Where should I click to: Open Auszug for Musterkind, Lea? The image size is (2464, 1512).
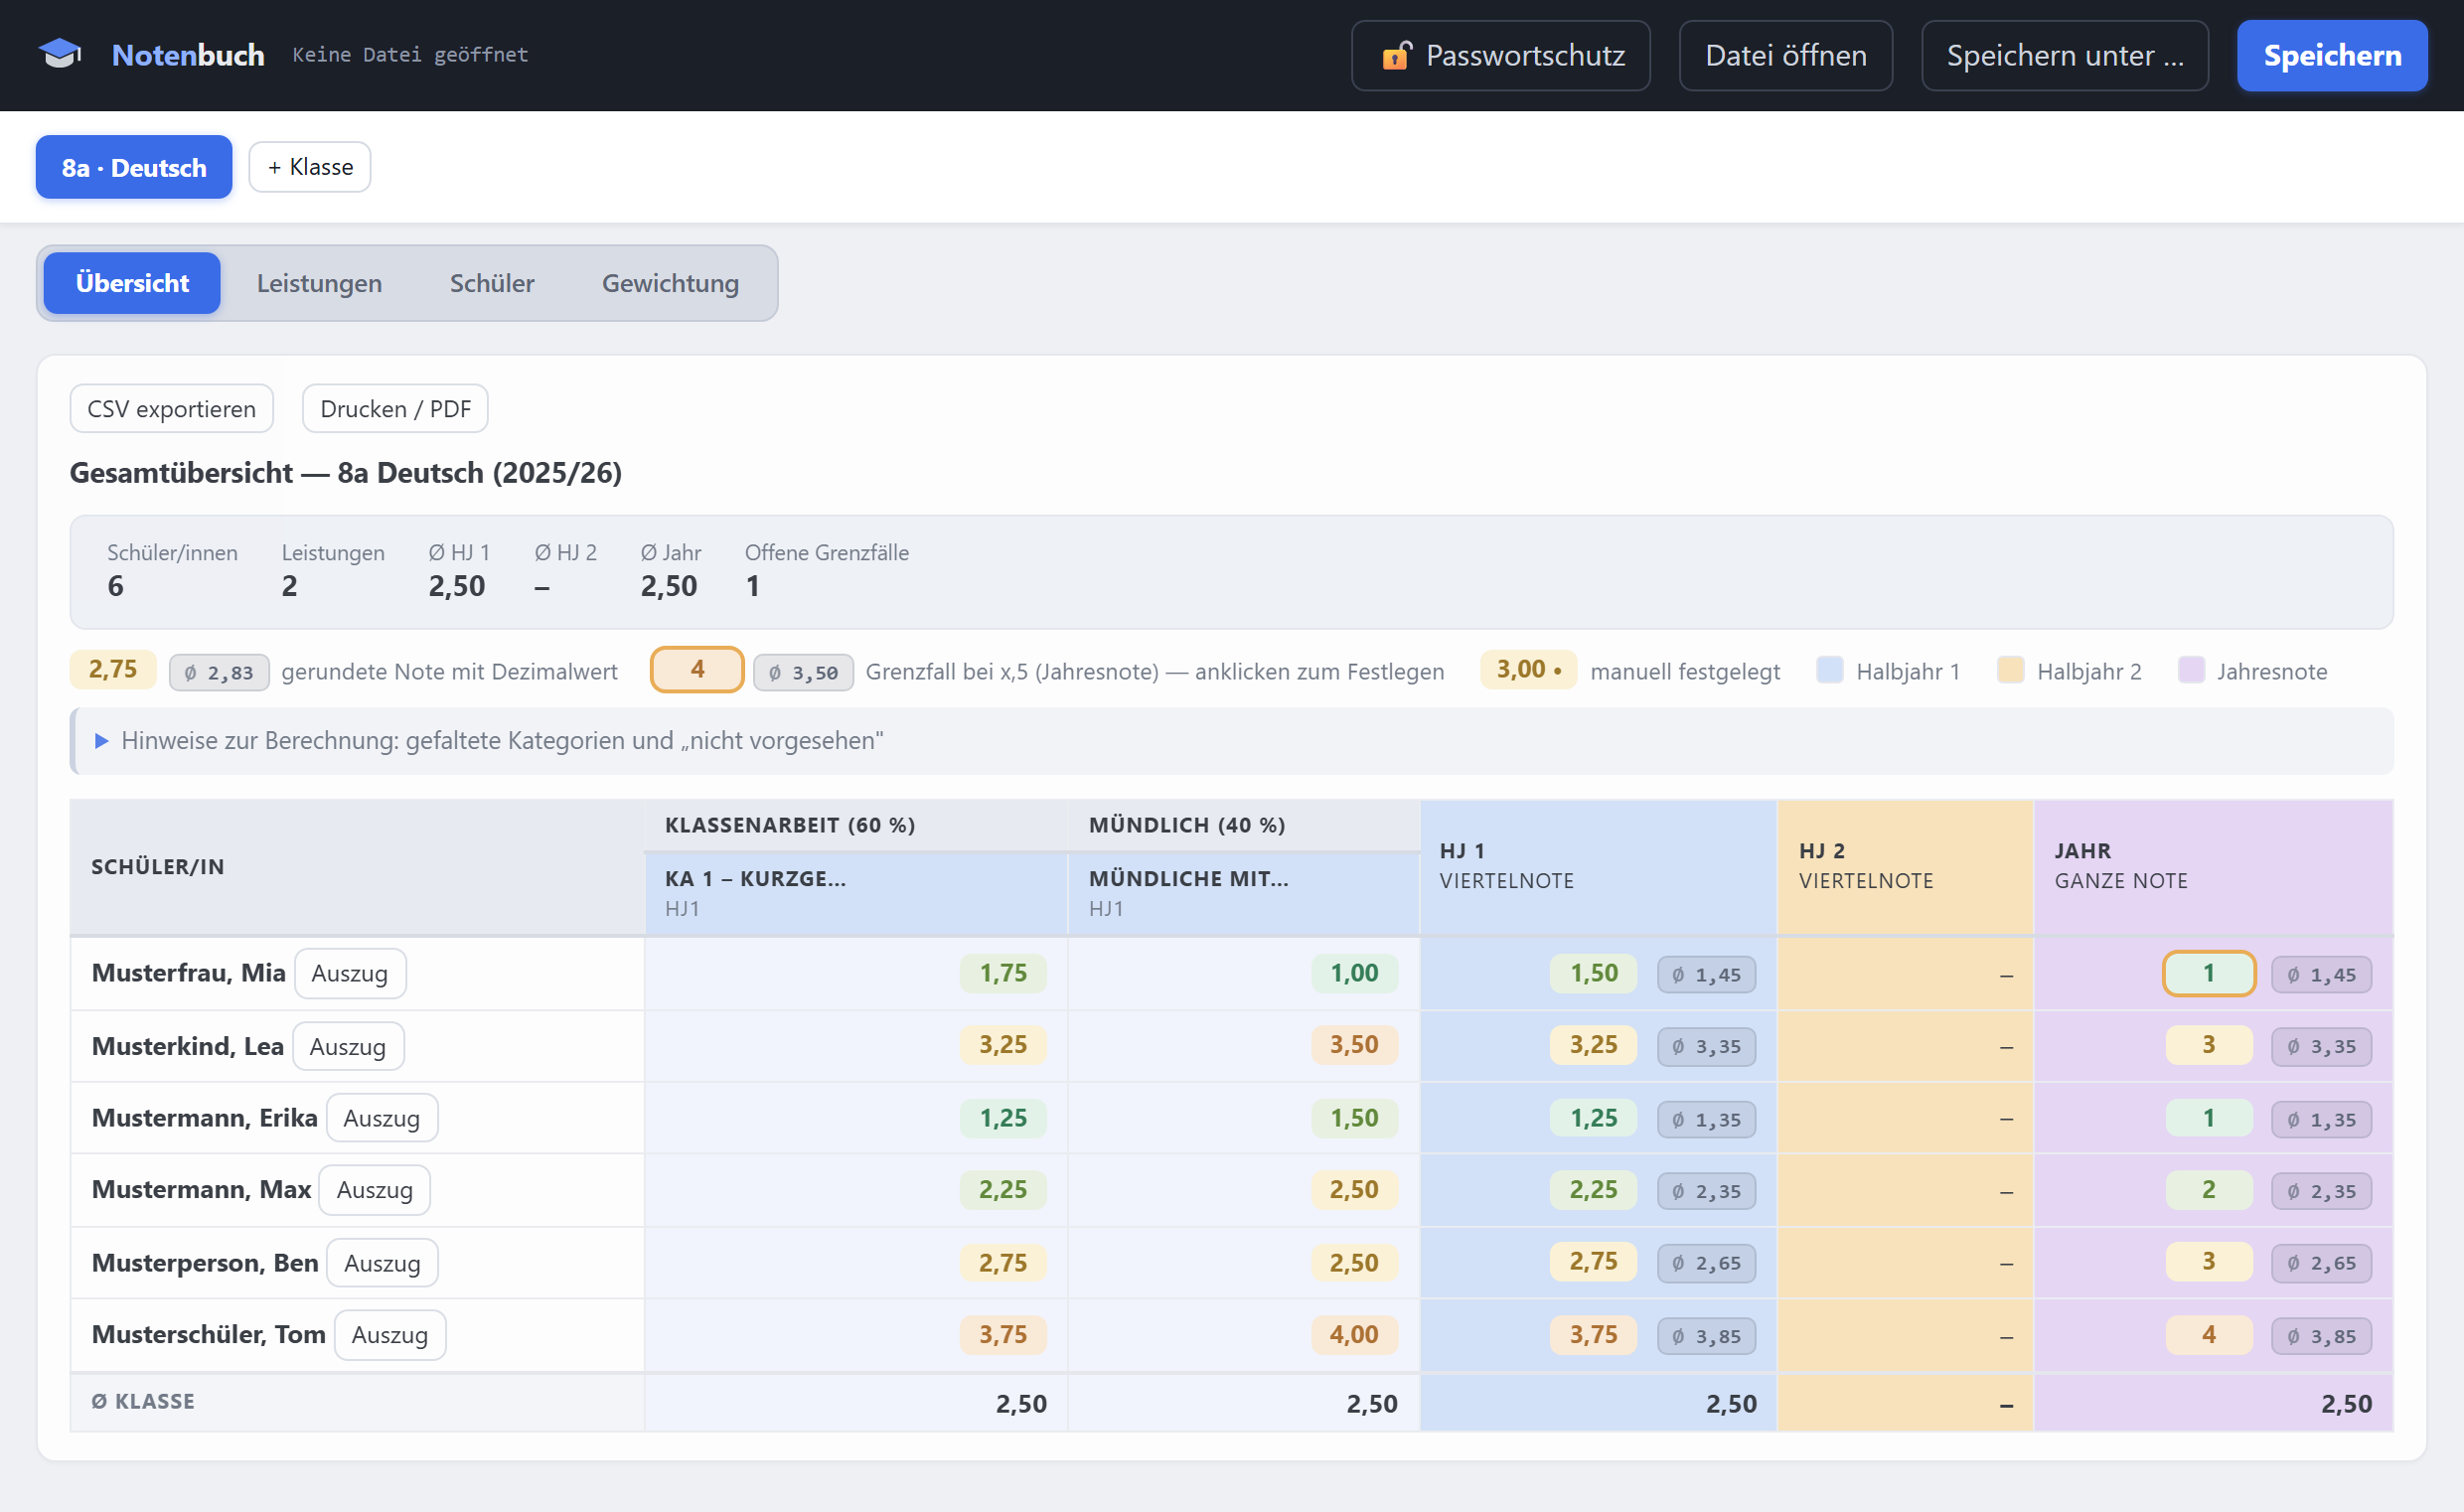coord(348,1046)
